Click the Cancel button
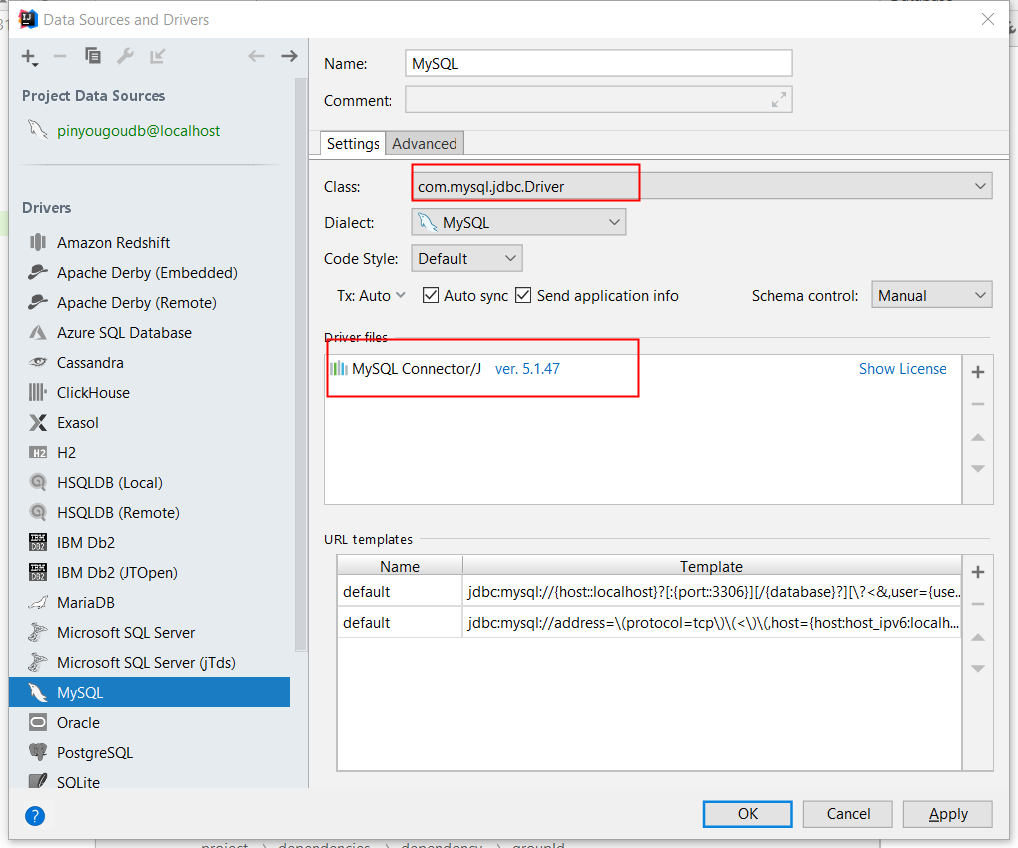 coord(848,814)
